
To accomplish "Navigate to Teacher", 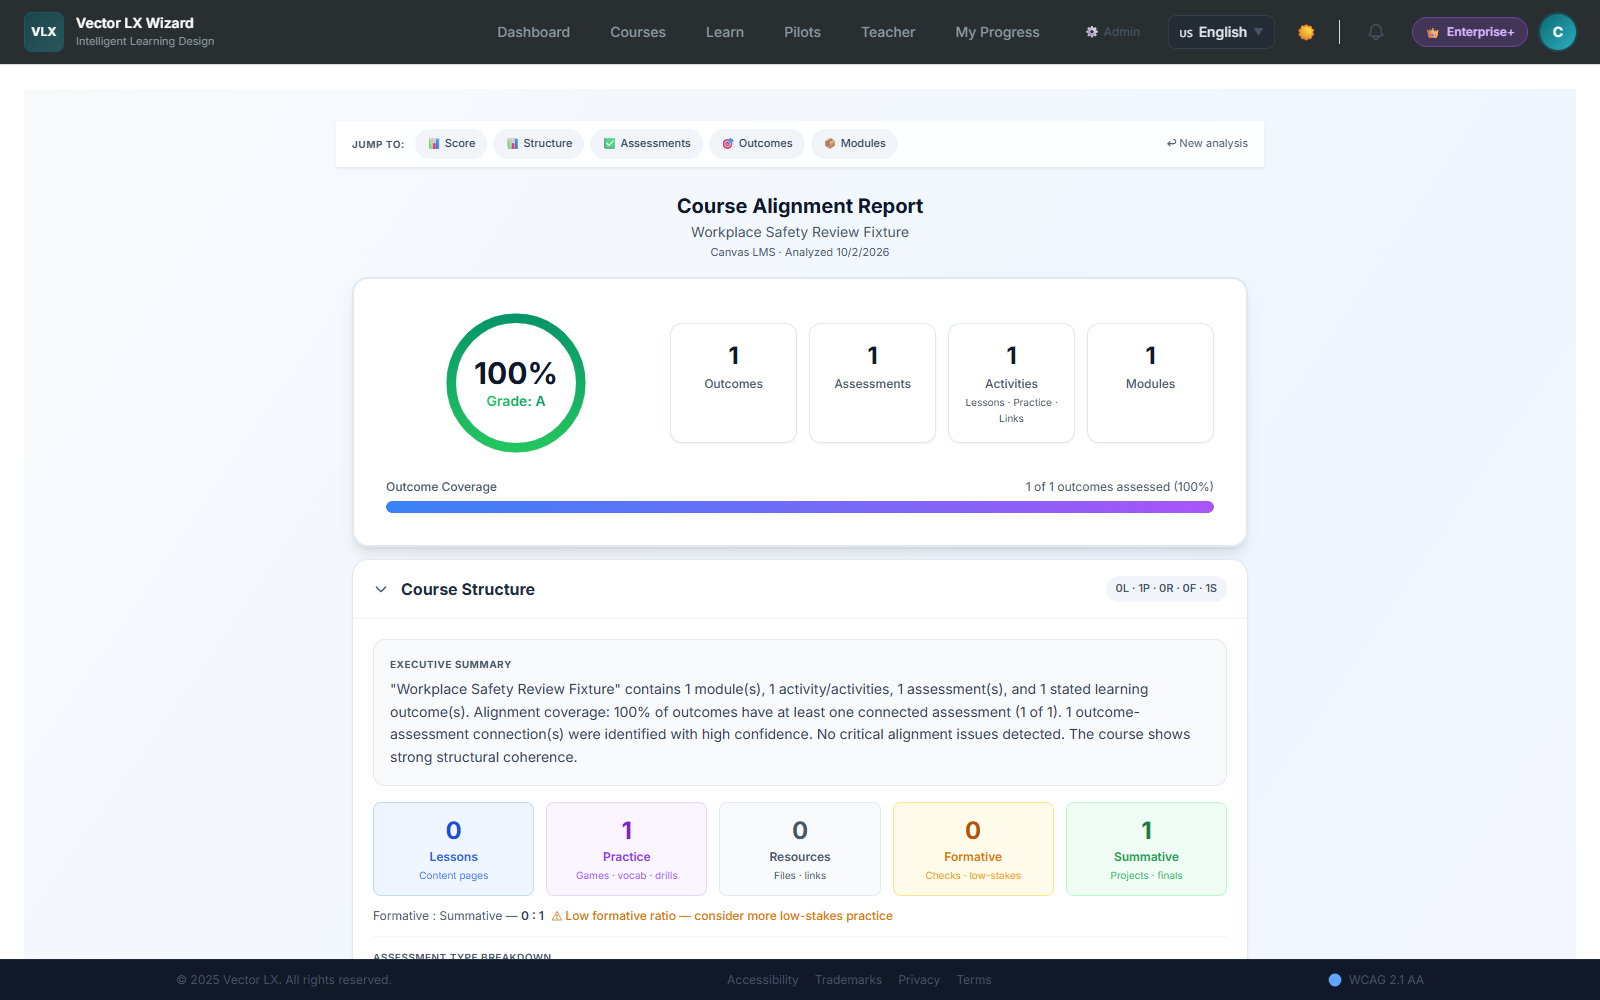I will (x=888, y=32).
